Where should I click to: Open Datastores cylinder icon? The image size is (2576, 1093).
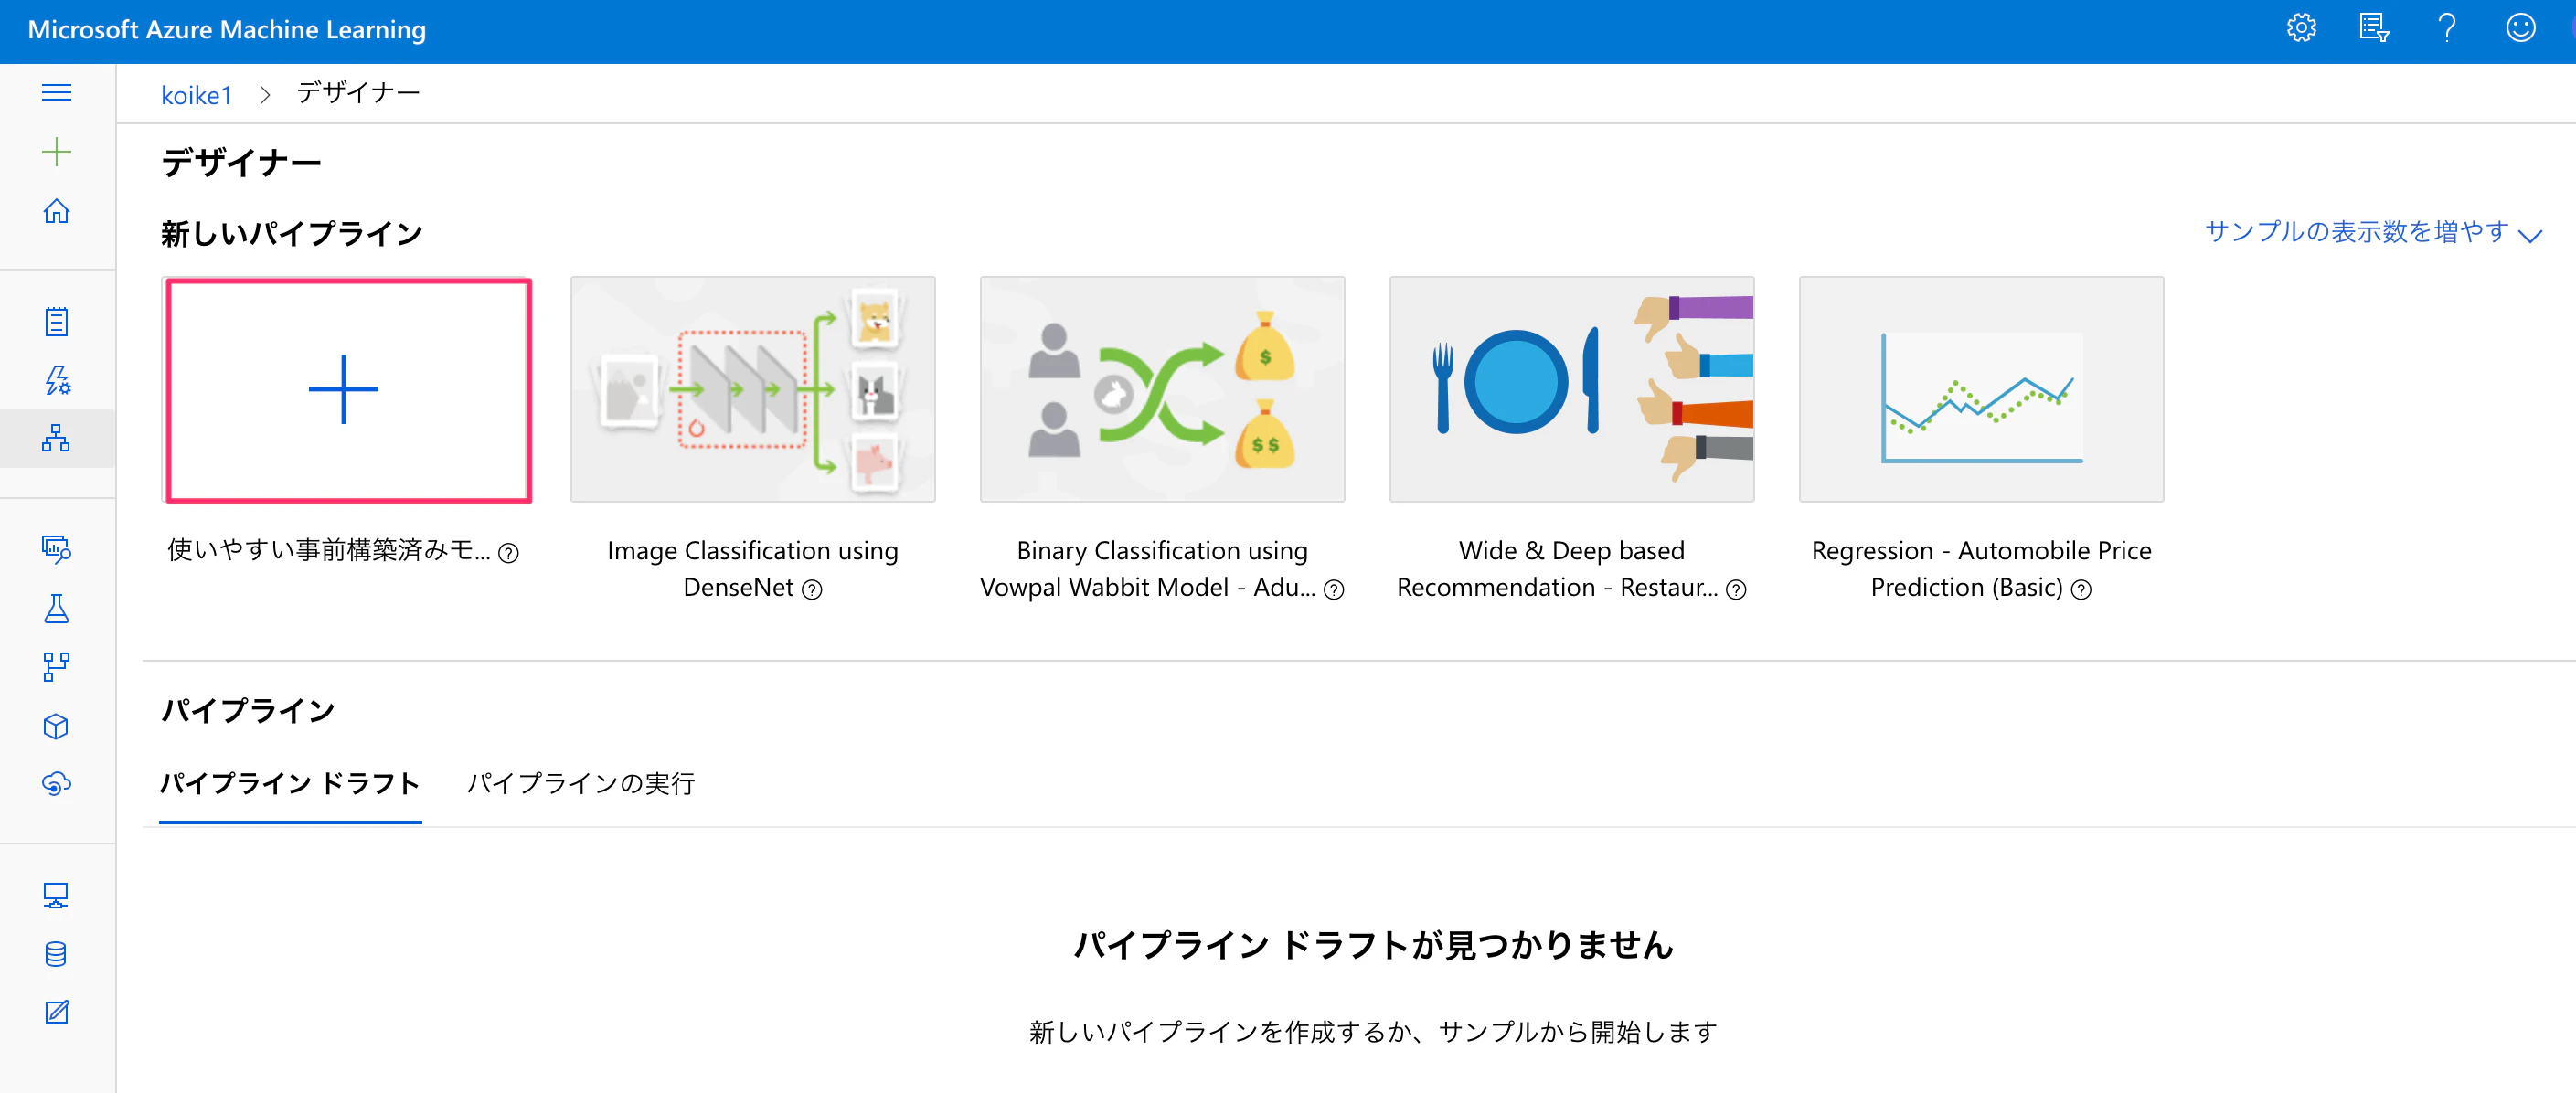tap(56, 954)
